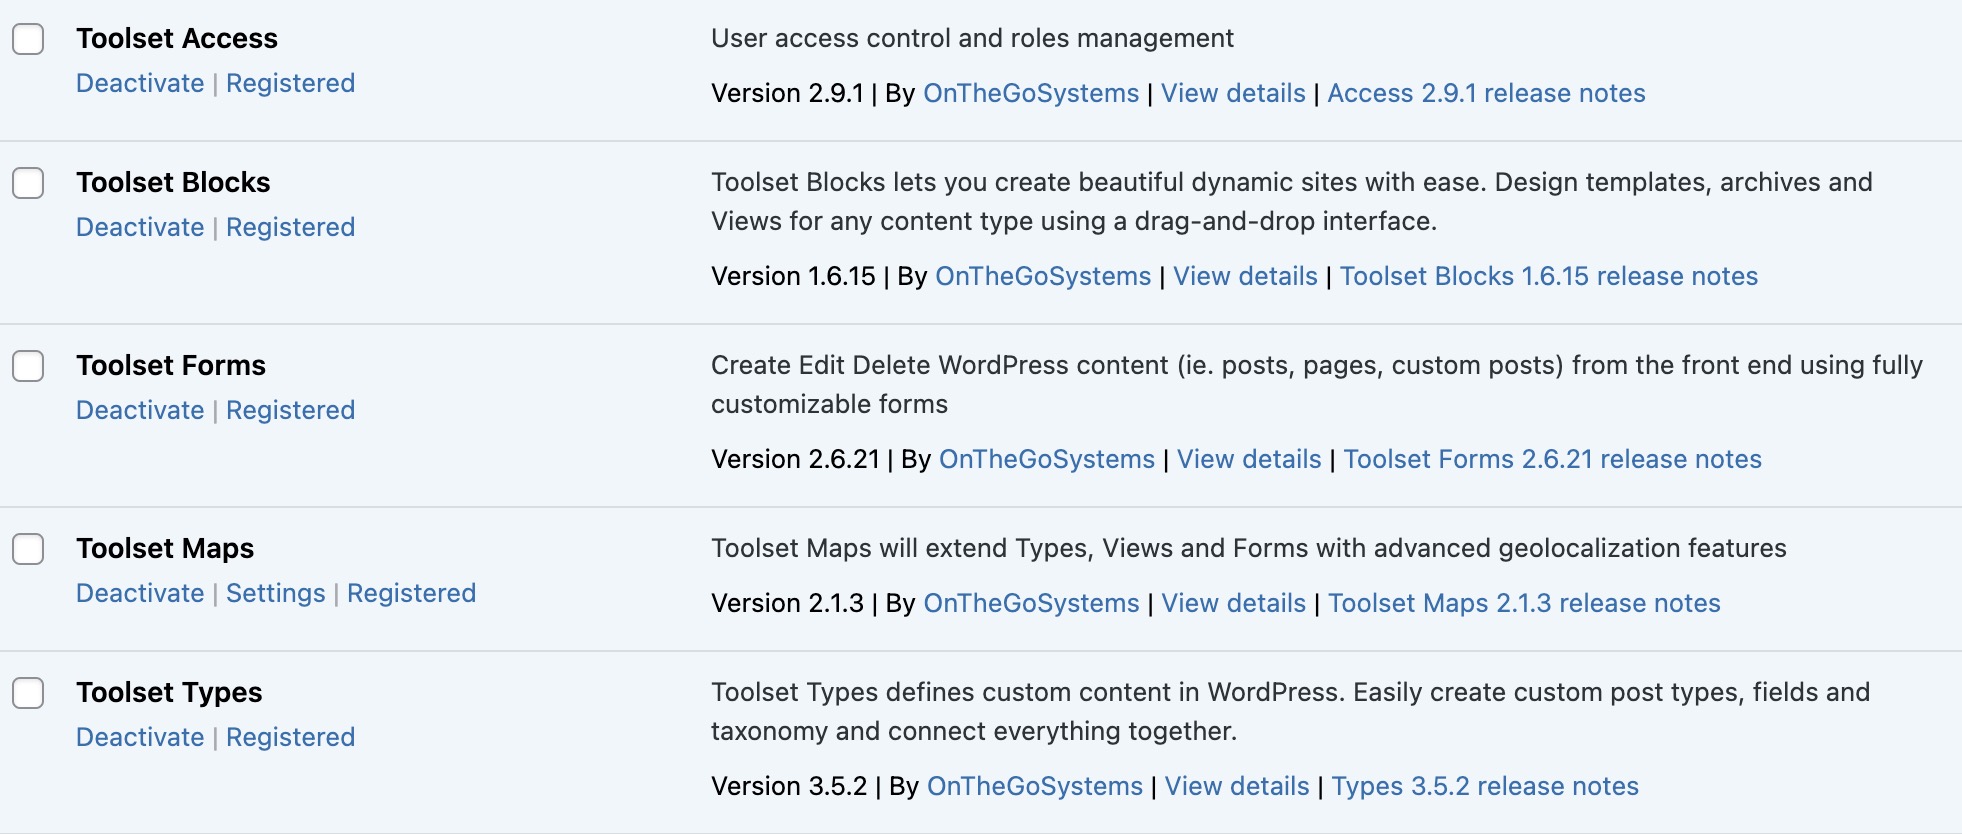View details for Toolset Access
The image size is (1962, 834).
point(1233,93)
